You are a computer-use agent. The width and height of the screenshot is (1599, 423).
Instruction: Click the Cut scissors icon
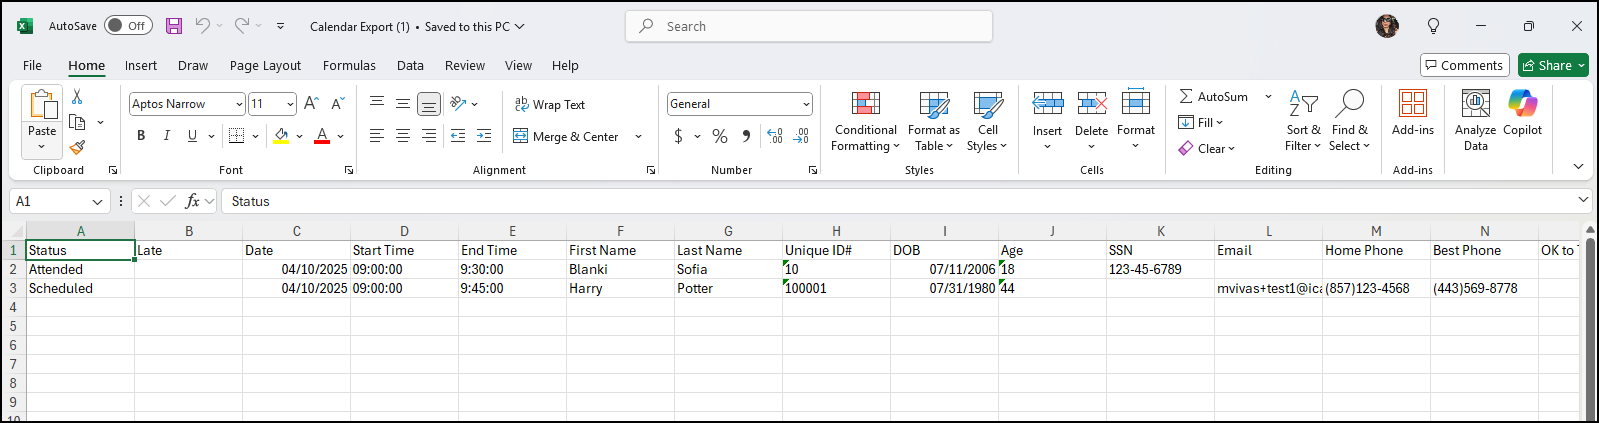[77, 97]
